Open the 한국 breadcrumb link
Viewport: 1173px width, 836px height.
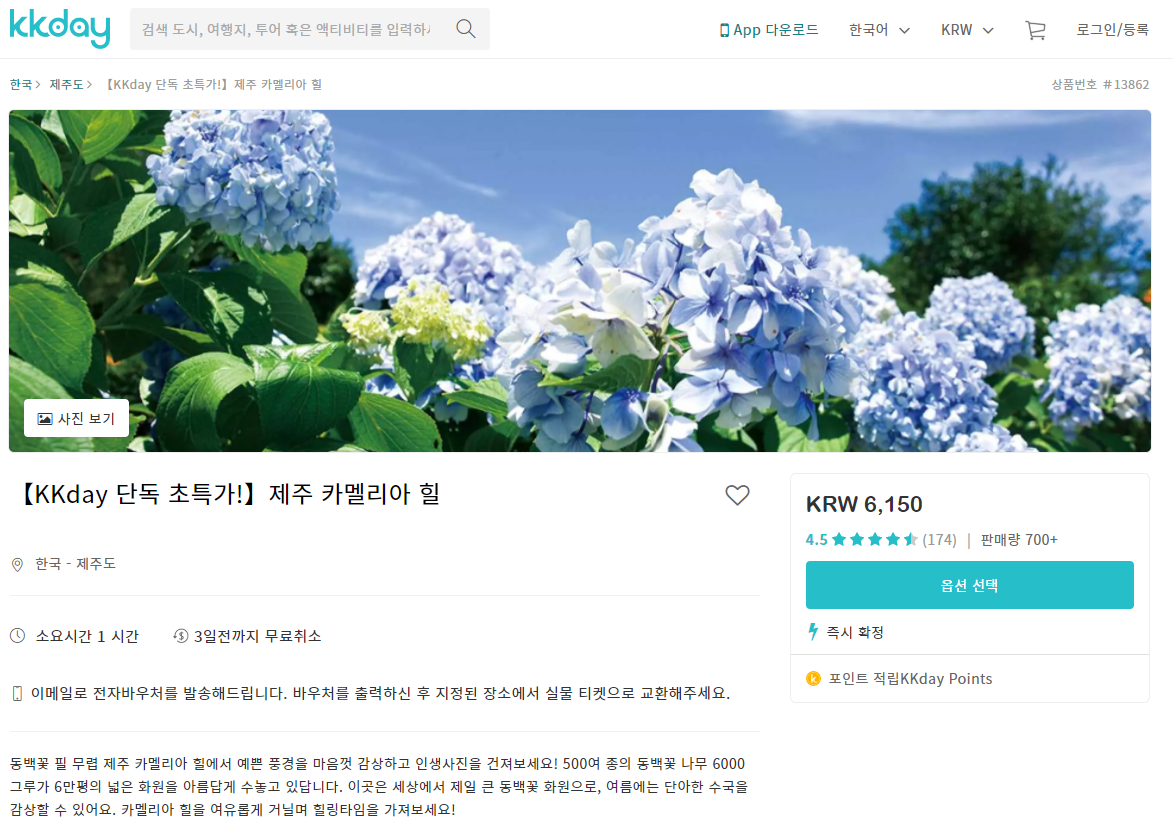[x=21, y=84]
